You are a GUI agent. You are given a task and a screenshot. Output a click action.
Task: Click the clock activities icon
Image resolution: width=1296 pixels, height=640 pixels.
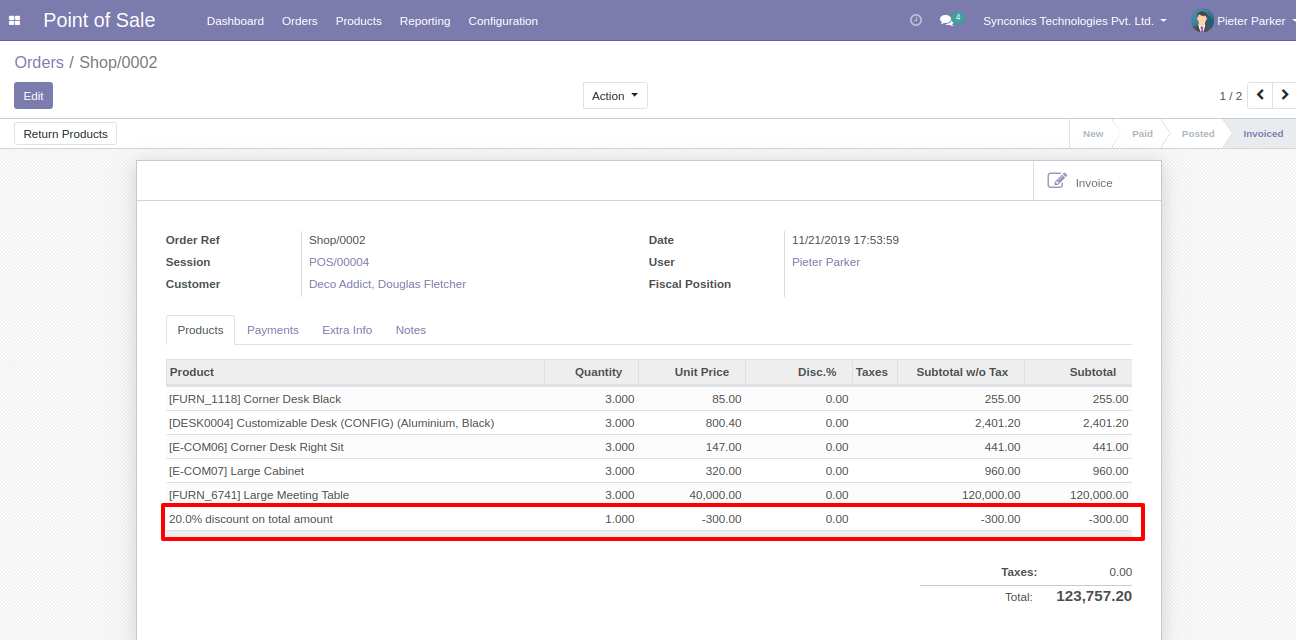pyautogui.click(x=915, y=20)
